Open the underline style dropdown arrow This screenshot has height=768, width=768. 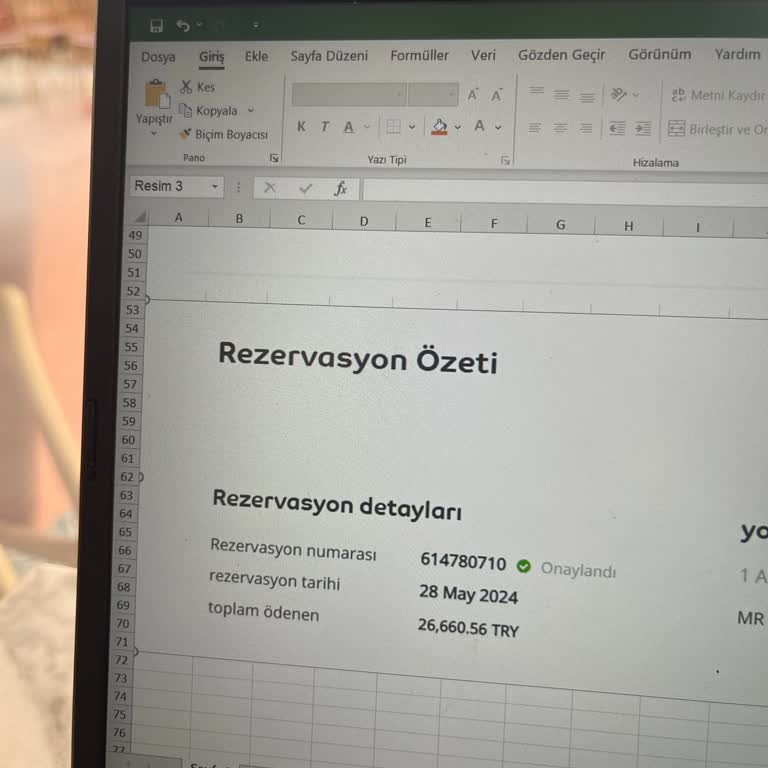click(367, 127)
